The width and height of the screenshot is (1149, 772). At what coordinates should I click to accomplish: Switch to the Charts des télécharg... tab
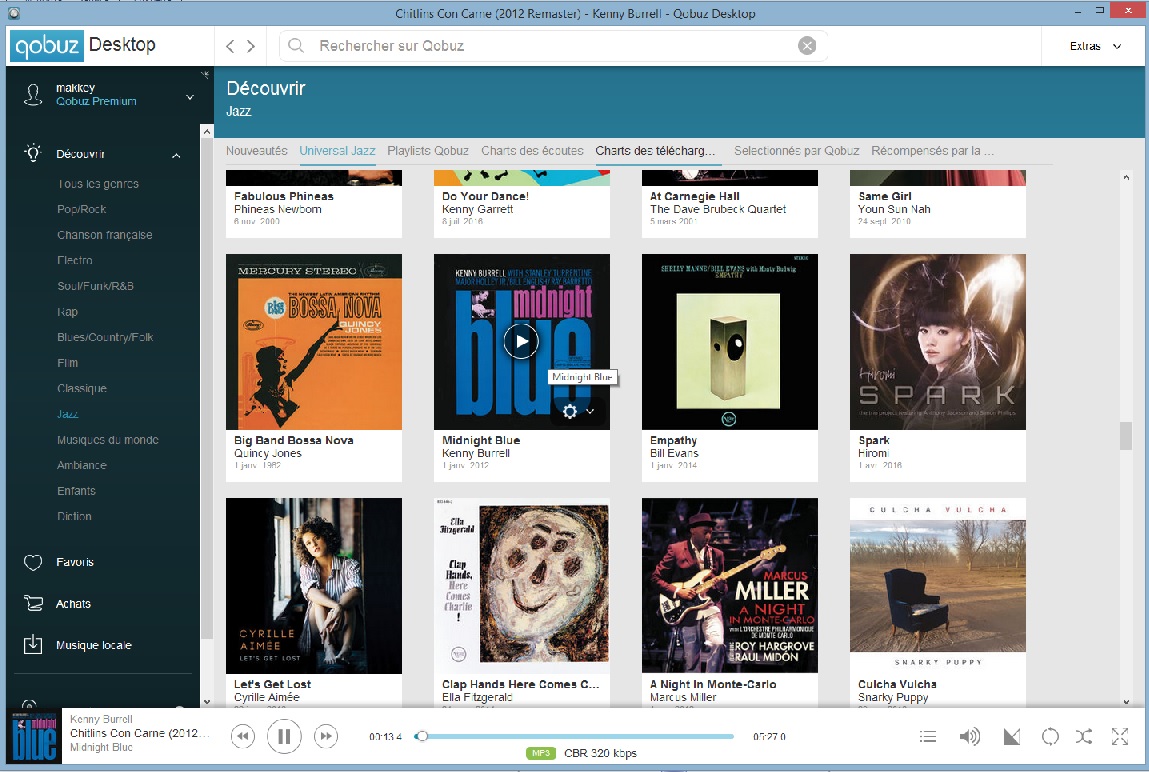coord(655,151)
